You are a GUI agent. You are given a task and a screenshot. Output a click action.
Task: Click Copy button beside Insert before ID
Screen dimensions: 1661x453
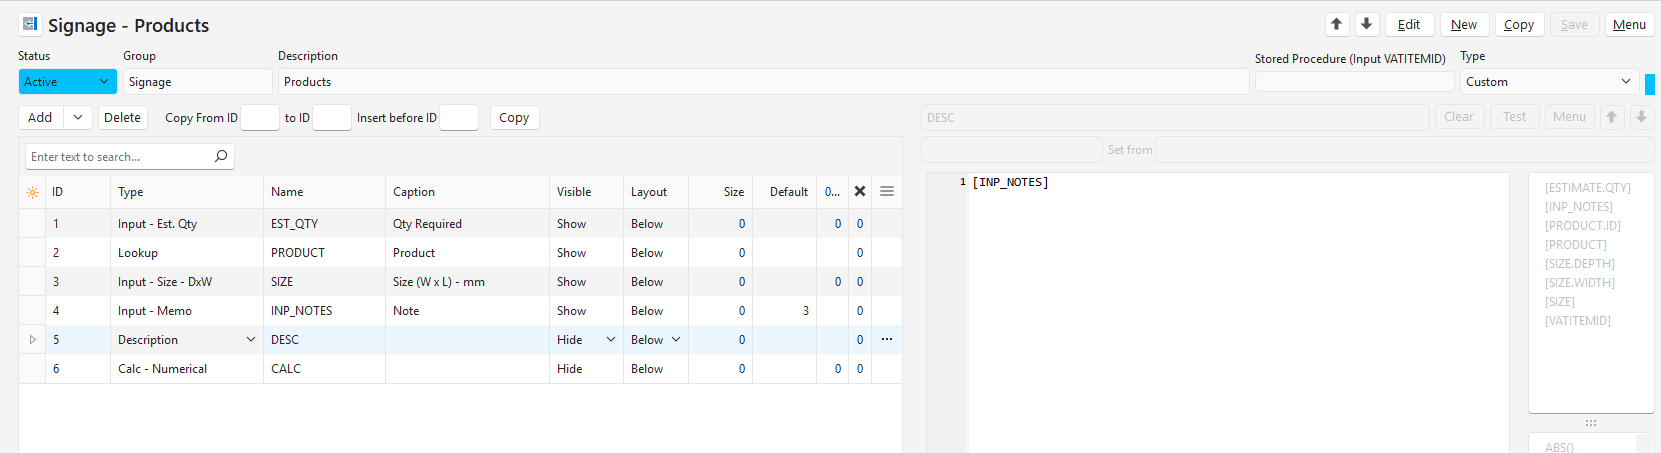514,118
